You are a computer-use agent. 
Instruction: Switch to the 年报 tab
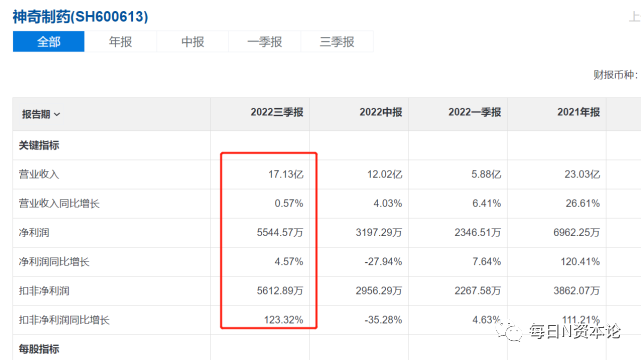click(x=121, y=42)
